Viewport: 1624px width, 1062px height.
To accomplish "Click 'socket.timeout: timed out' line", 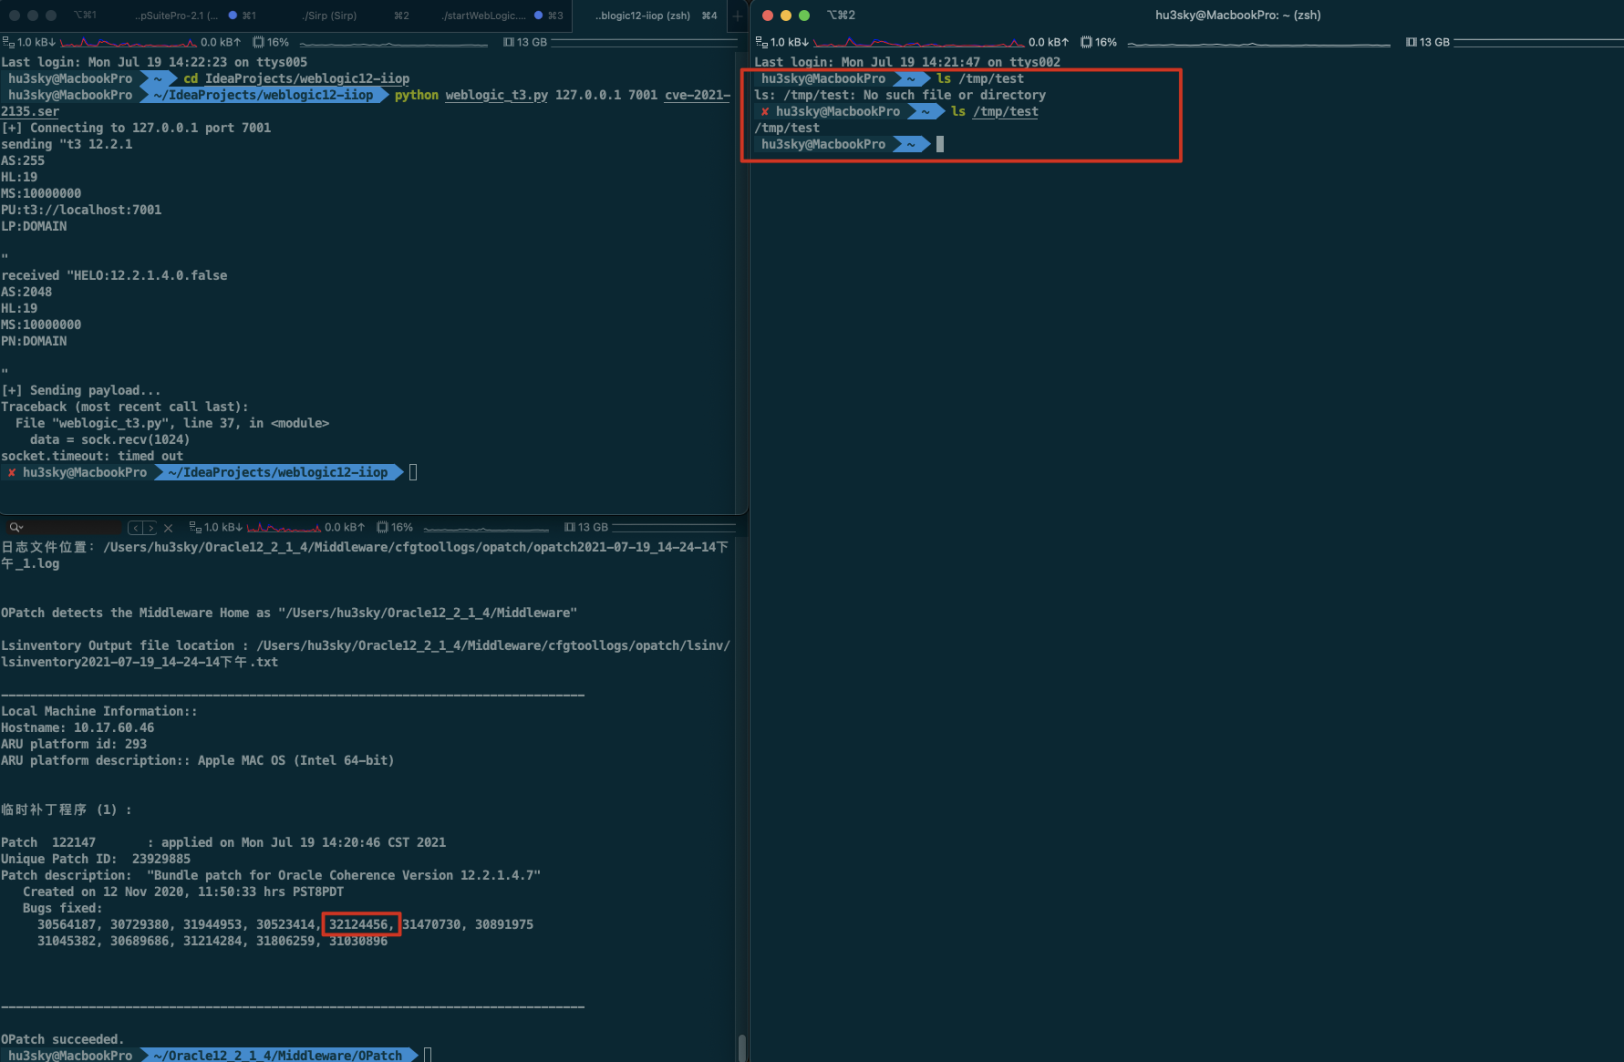I will [x=92, y=456].
